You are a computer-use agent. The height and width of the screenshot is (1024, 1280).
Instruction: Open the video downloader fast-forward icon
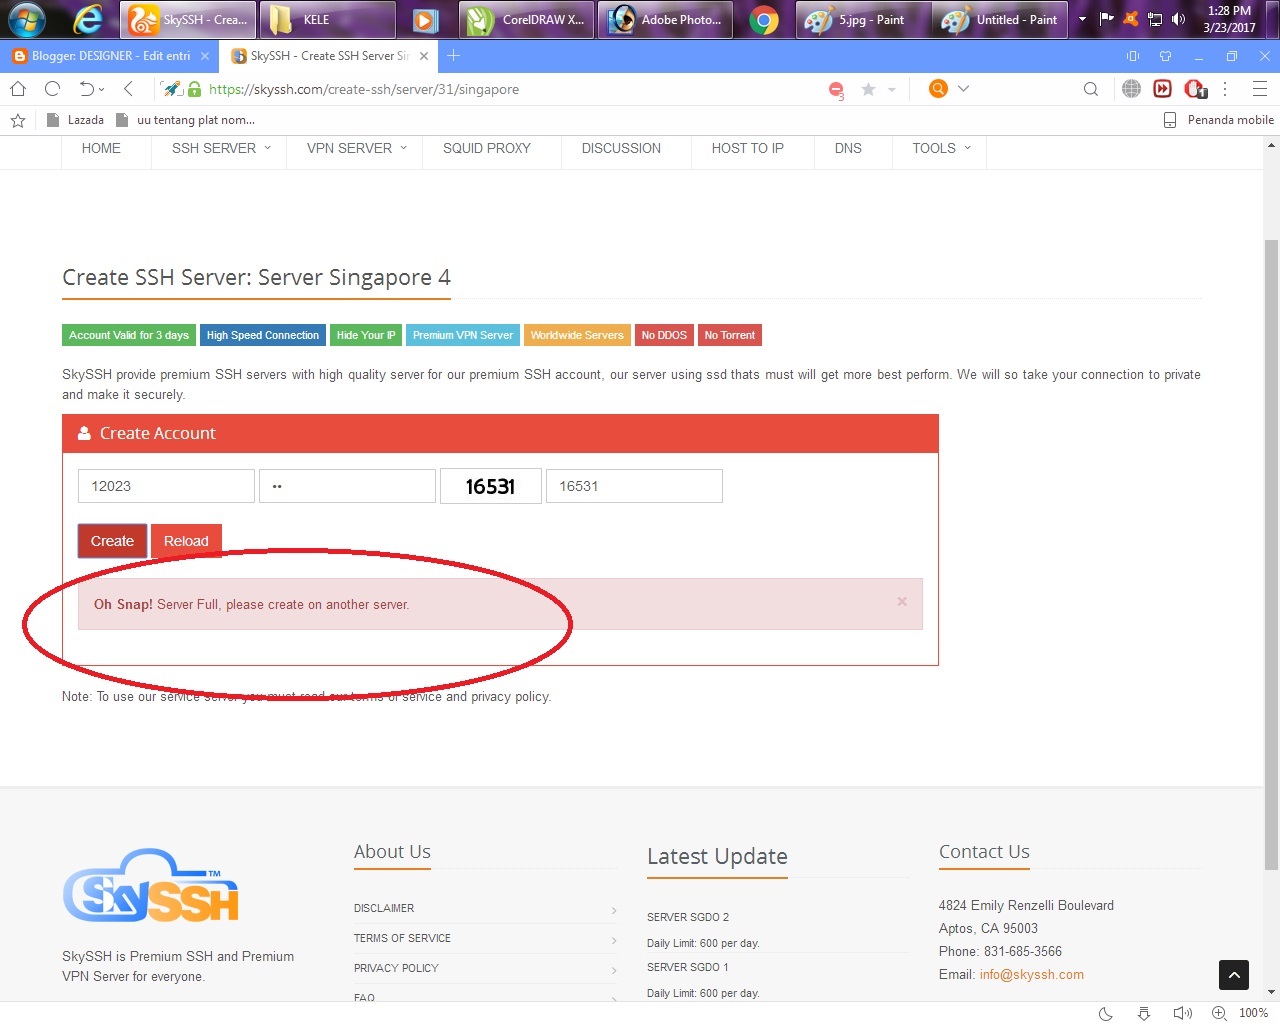click(x=1162, y=88)
